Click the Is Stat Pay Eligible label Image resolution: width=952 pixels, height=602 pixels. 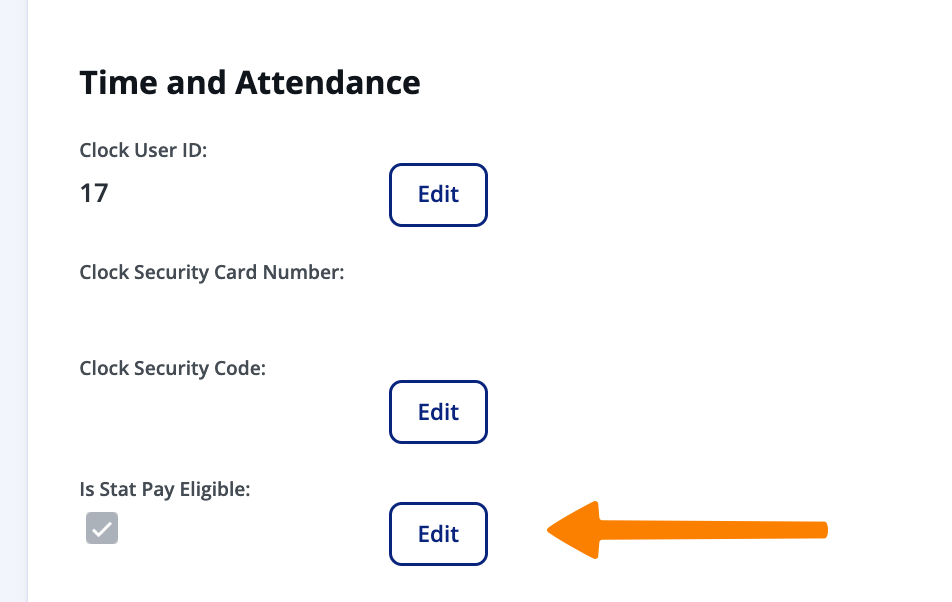(164, 489)
